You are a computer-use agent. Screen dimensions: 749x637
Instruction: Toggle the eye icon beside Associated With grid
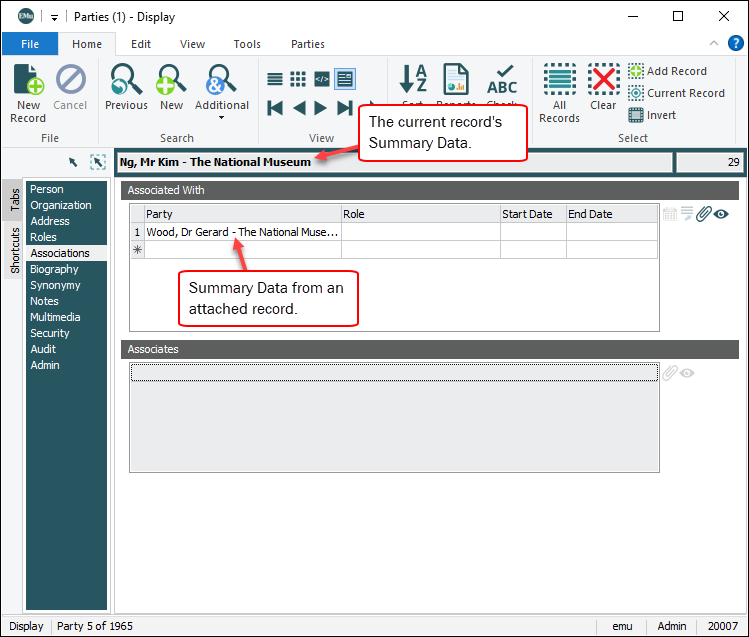pyautogui.click(x=721, y=214)
